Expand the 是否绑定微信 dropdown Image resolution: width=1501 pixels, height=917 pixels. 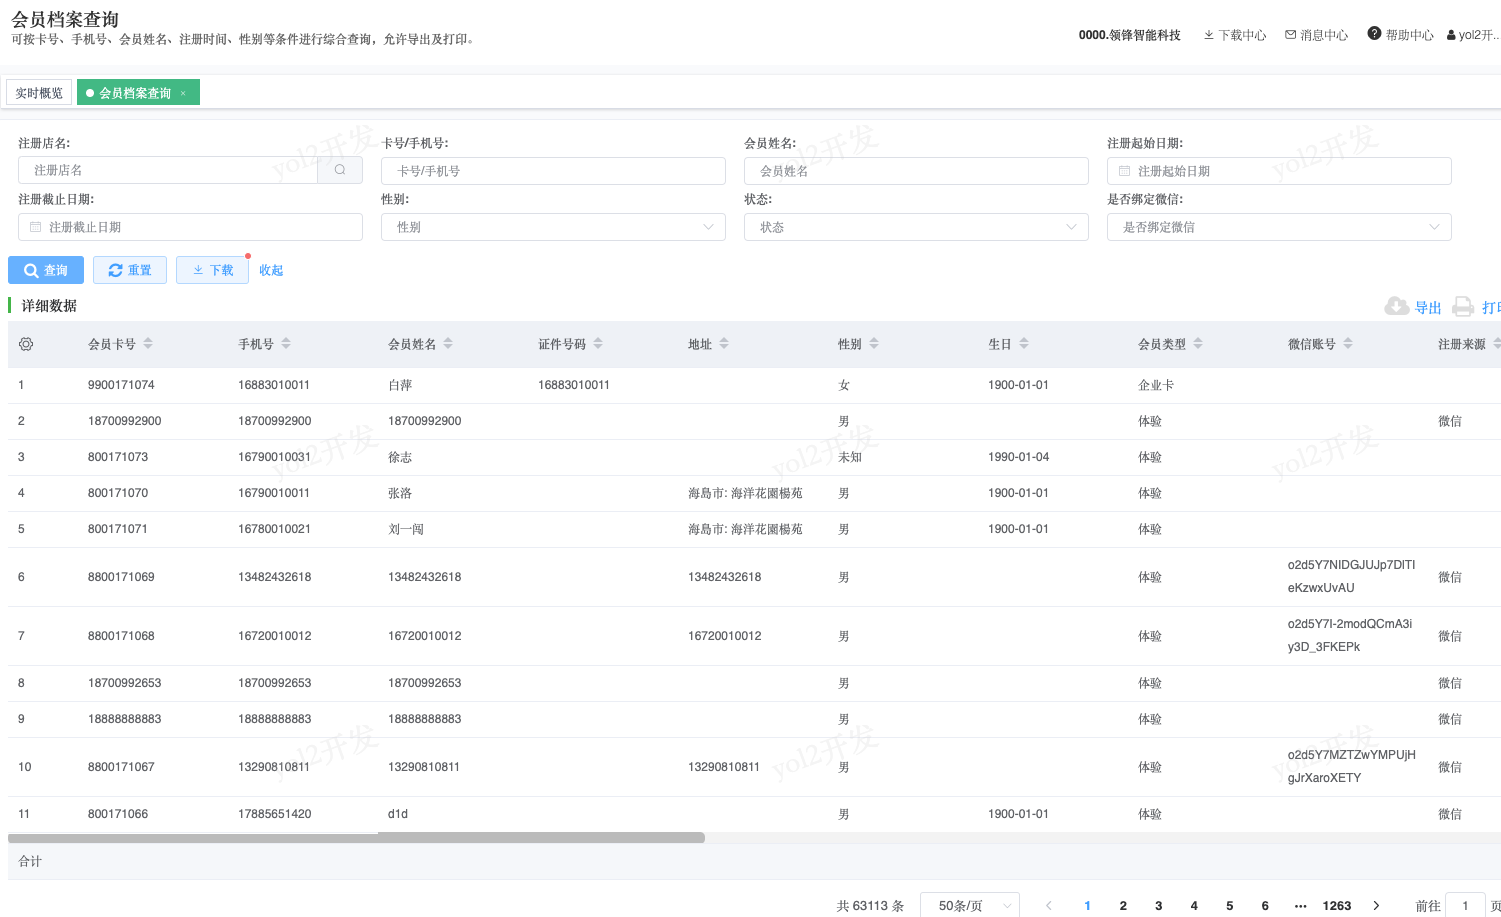coord(1279,227)
